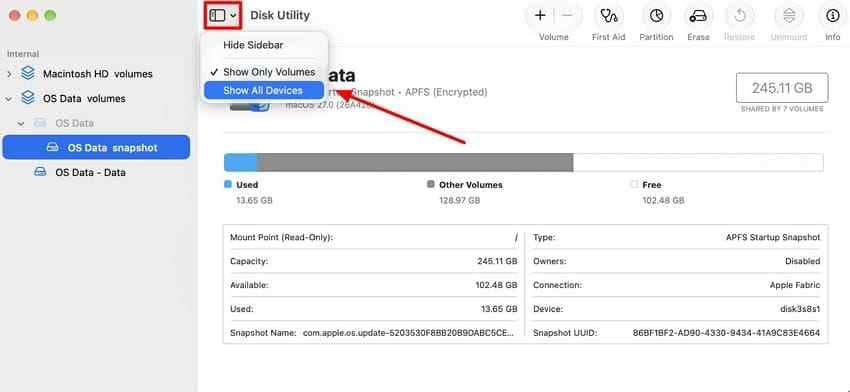Image resolution: width=850 pixels, height=392 pixels.
Task: Select Show All Devices menu option
Action: click(264, 91)
